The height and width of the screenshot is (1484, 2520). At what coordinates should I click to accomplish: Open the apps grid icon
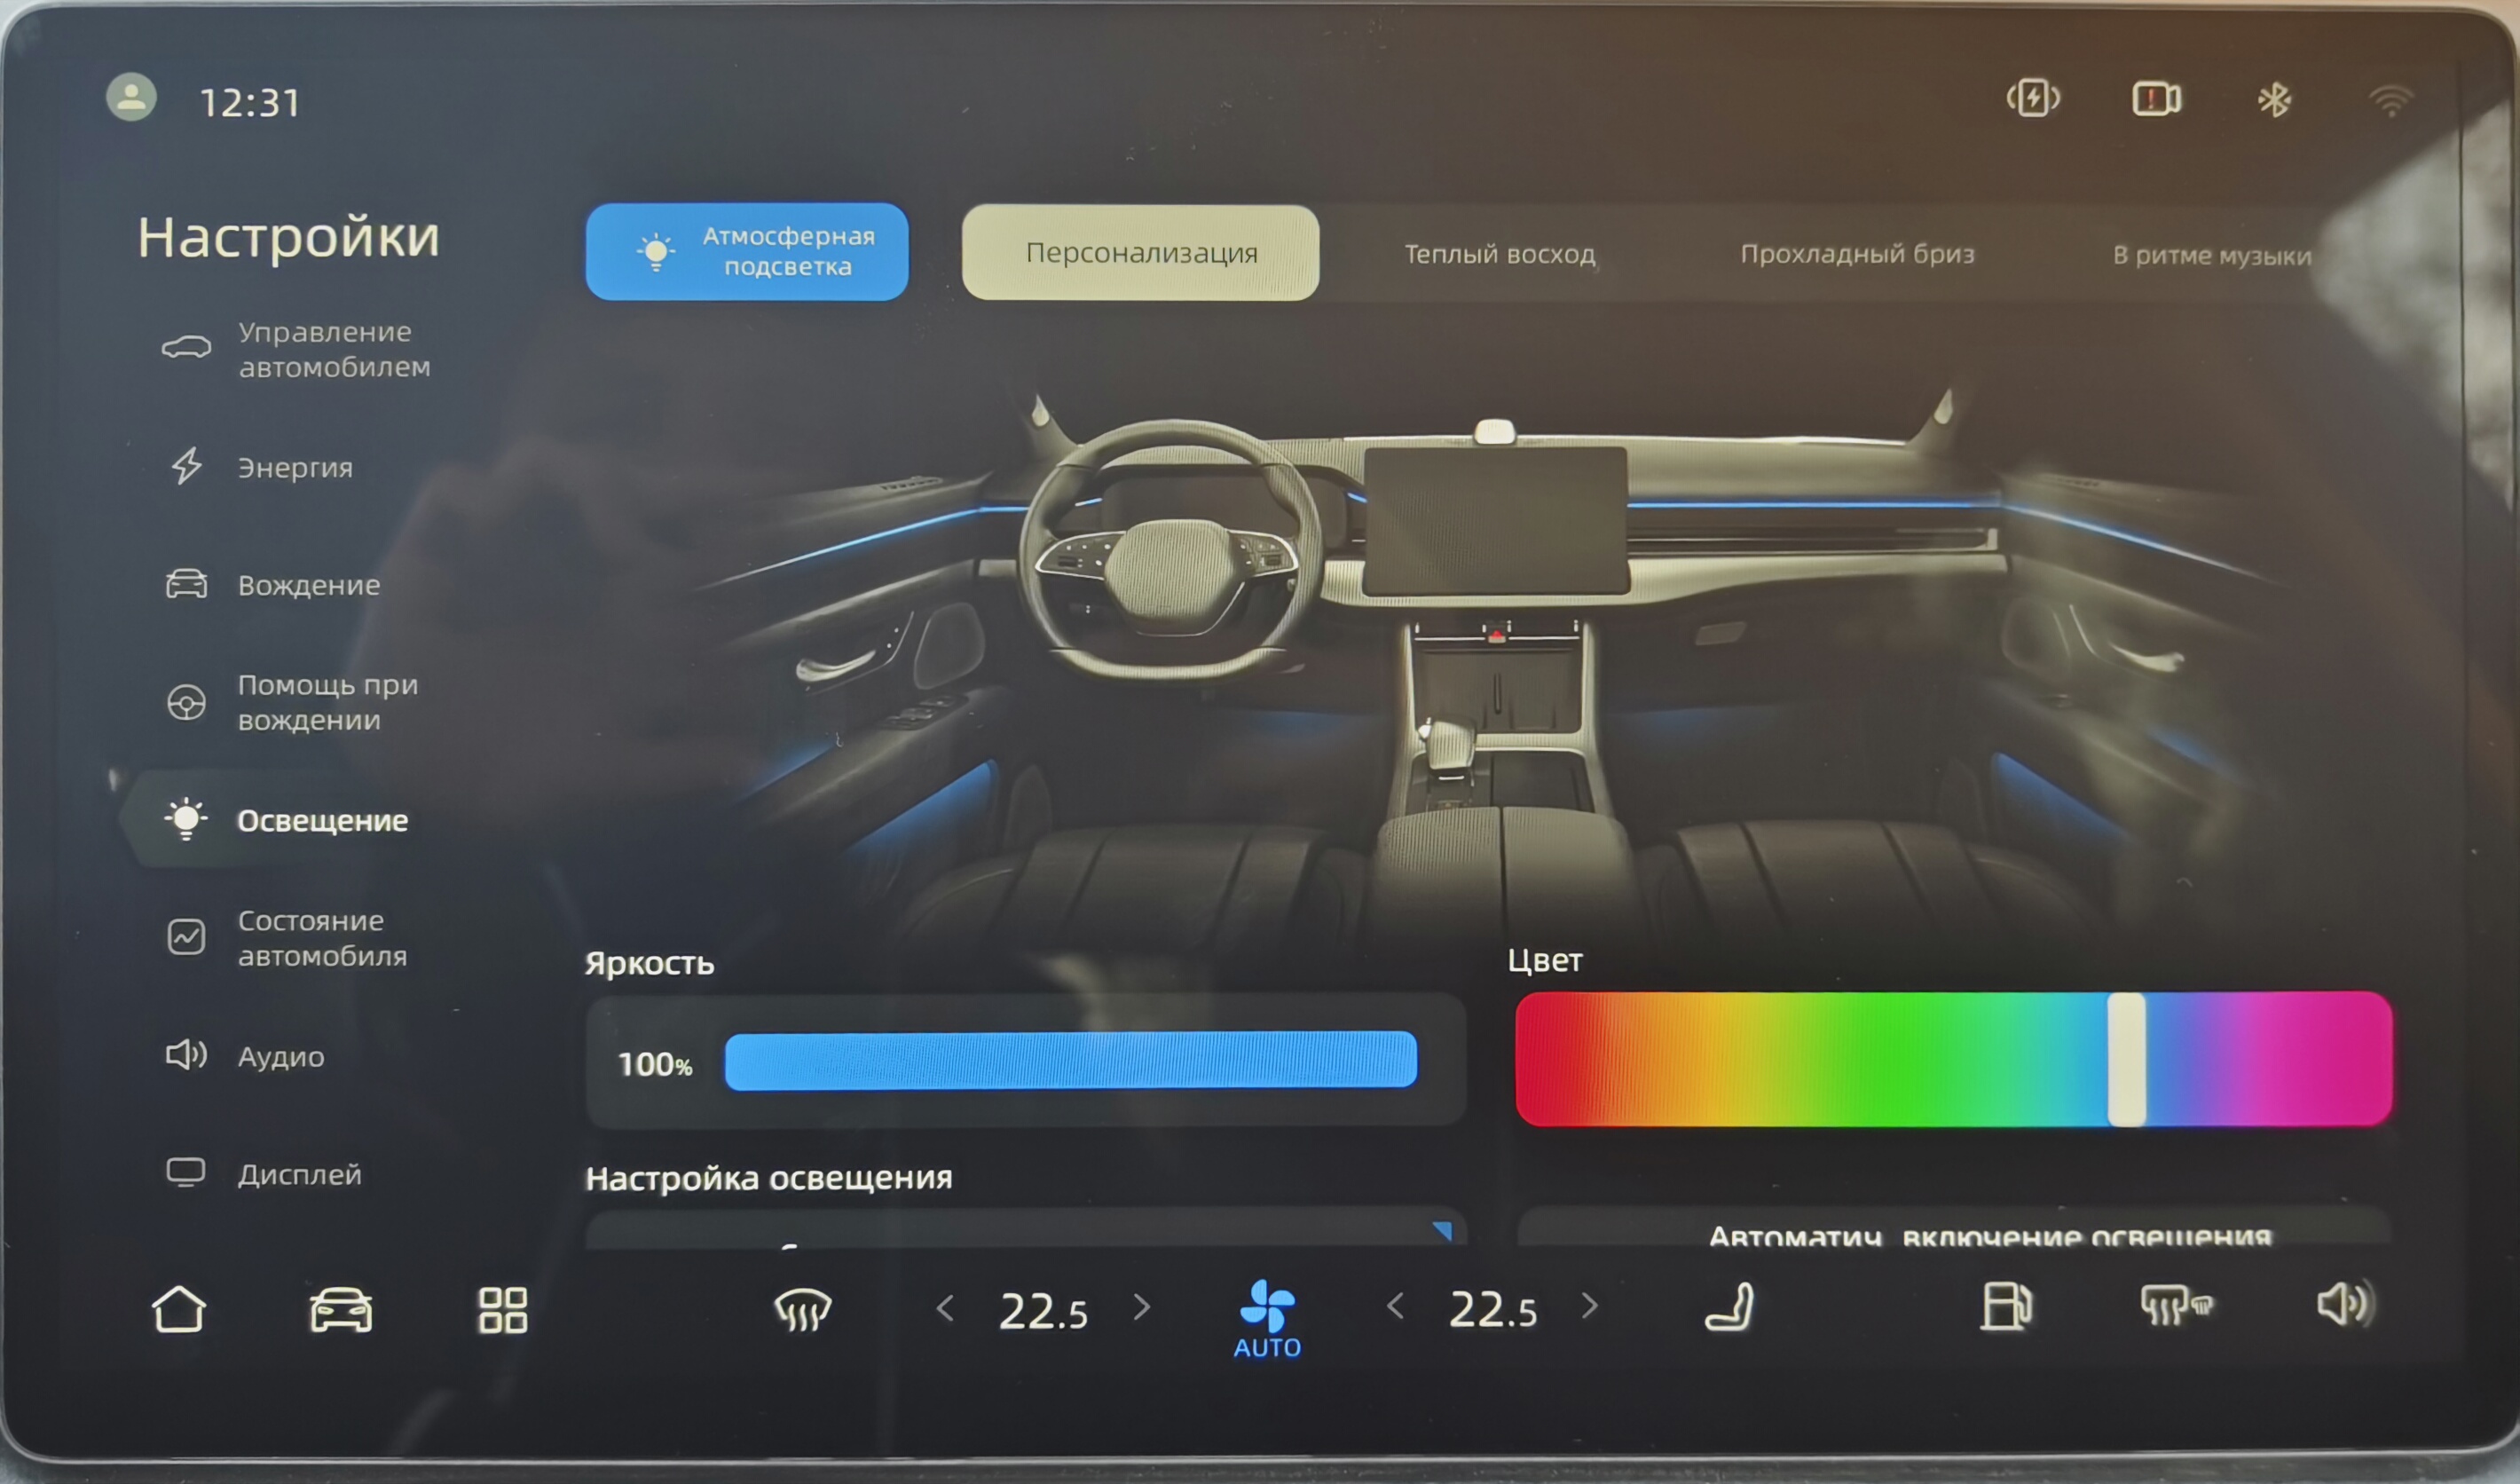click(503, 1309)
